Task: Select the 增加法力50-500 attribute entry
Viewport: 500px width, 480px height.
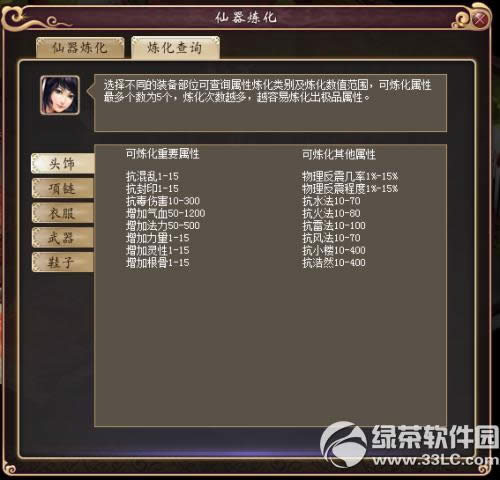Action: [163, 225]
